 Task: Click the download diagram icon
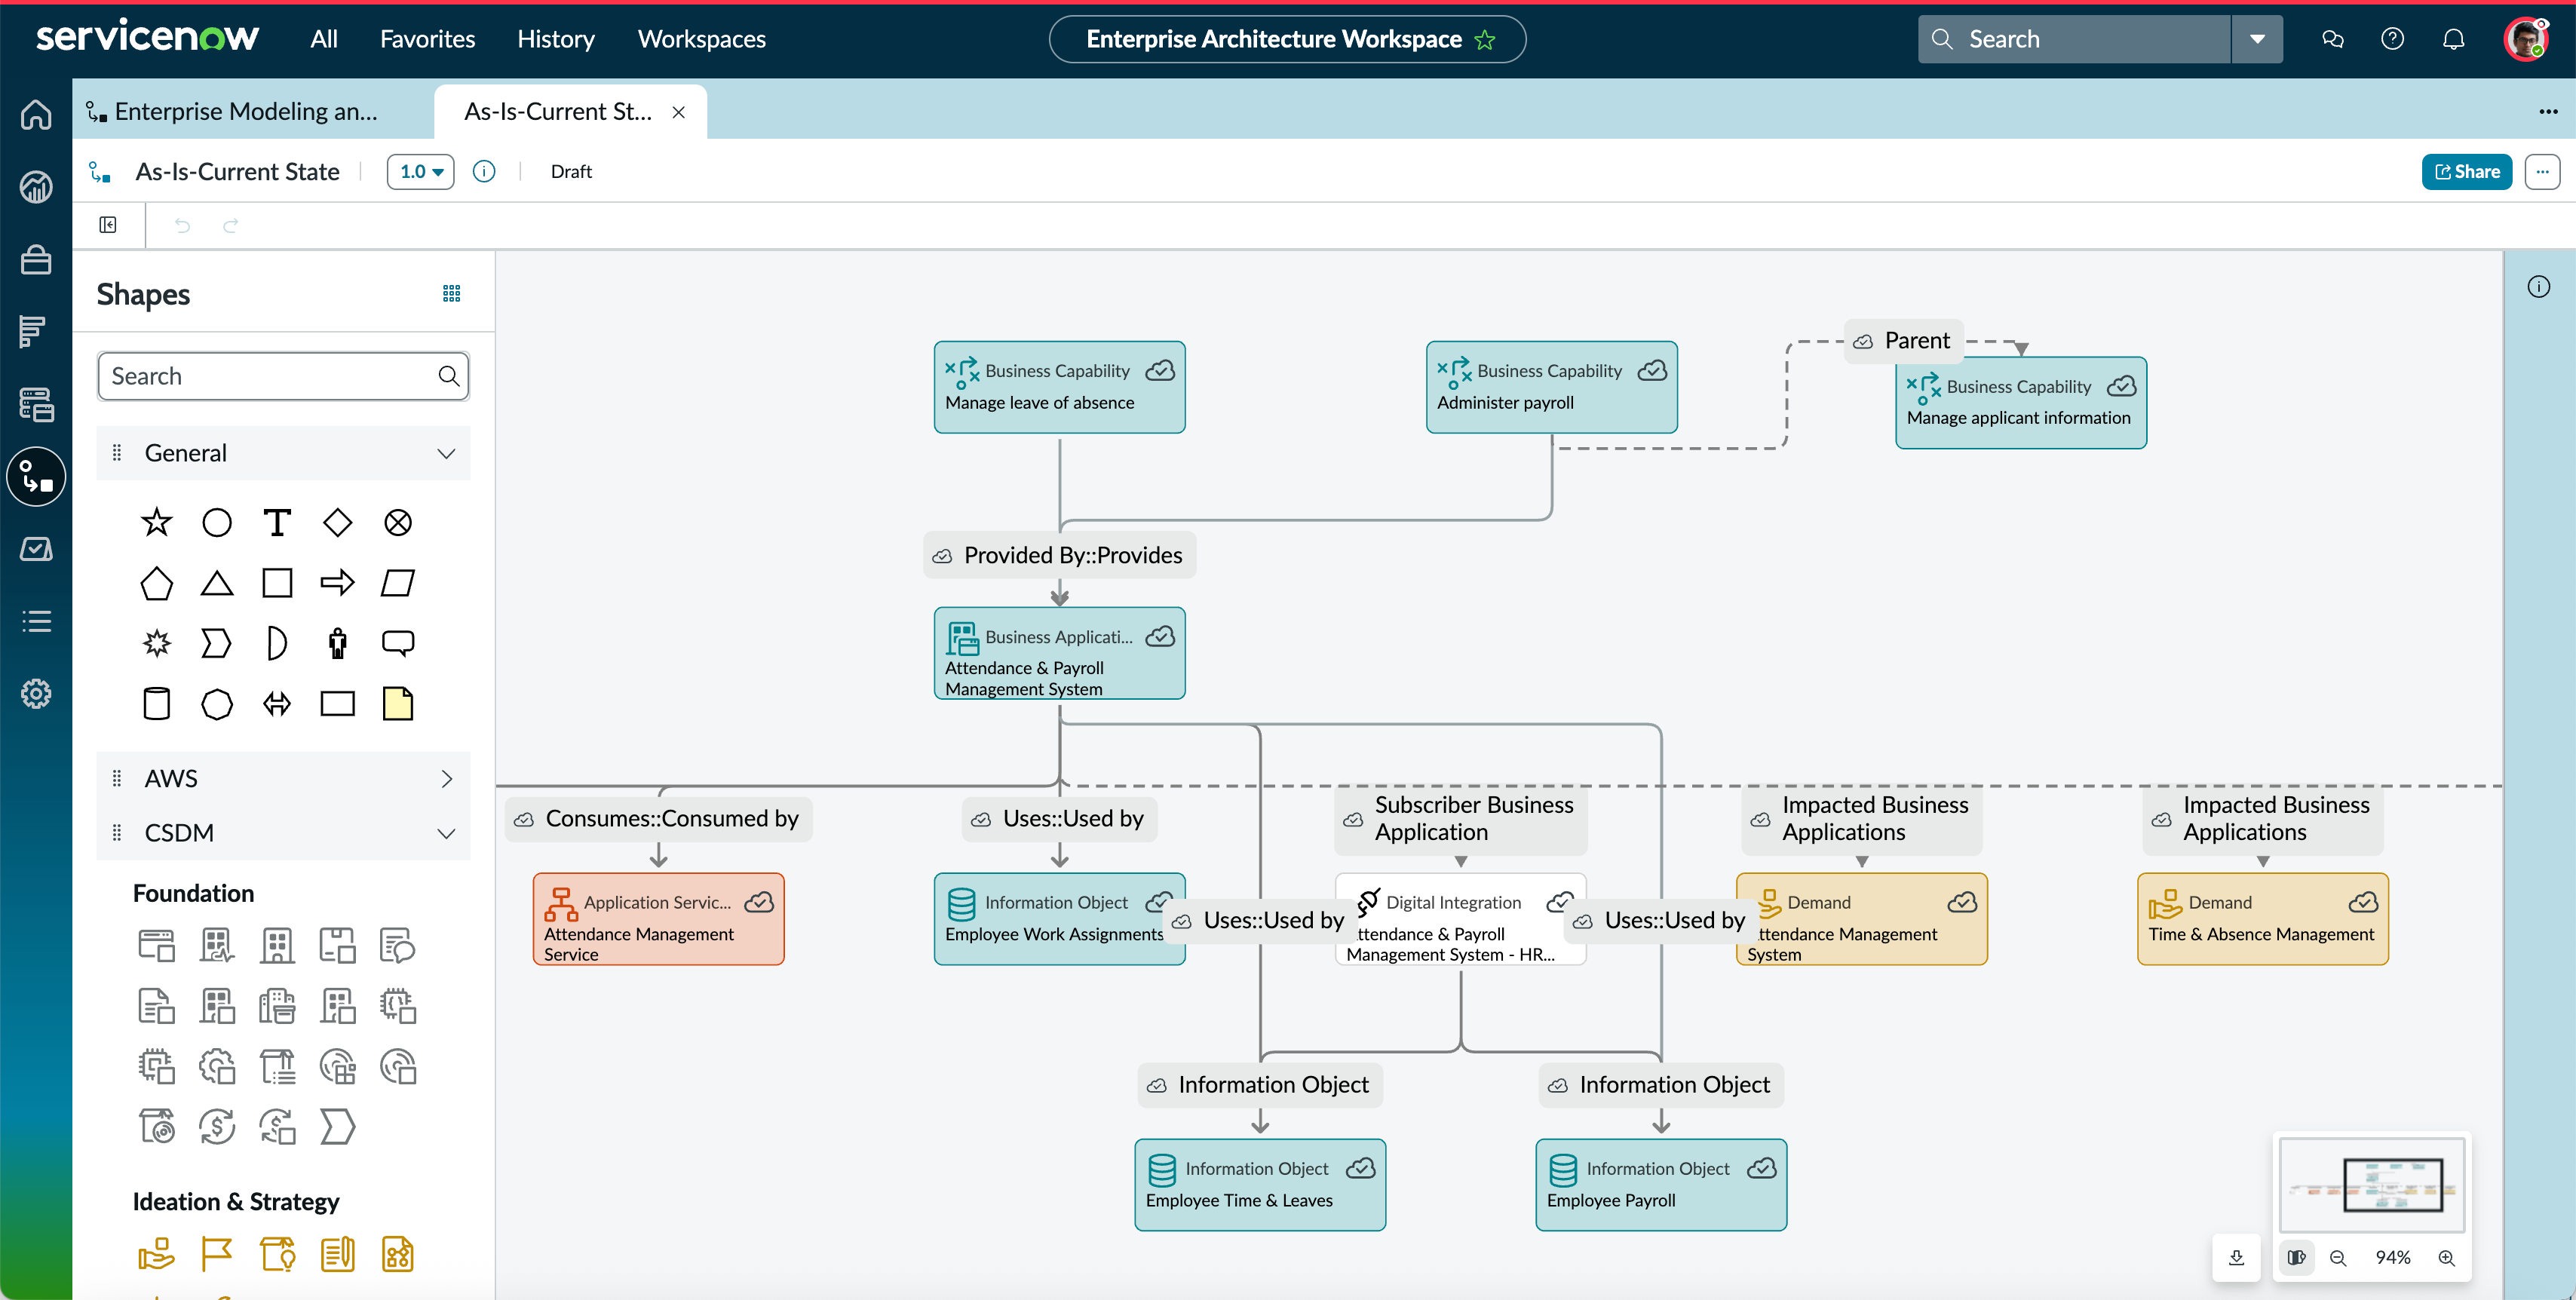2237,1257
